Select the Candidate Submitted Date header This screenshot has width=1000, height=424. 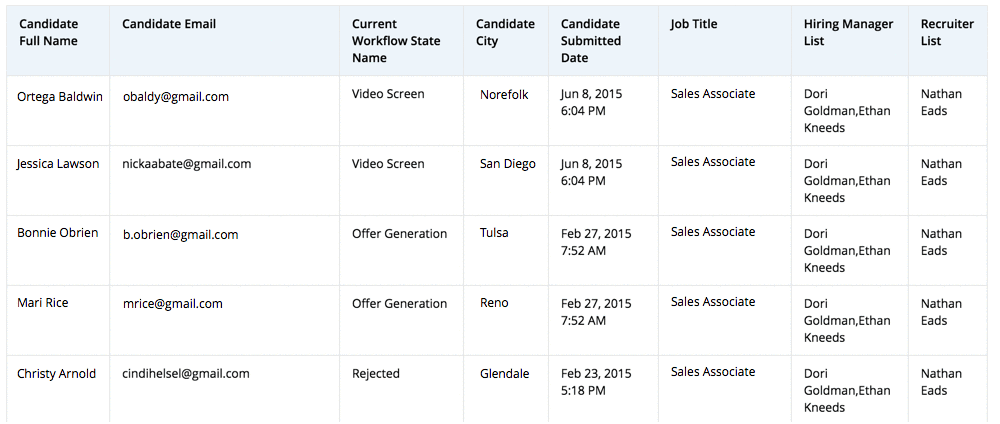tap(591, 41)
